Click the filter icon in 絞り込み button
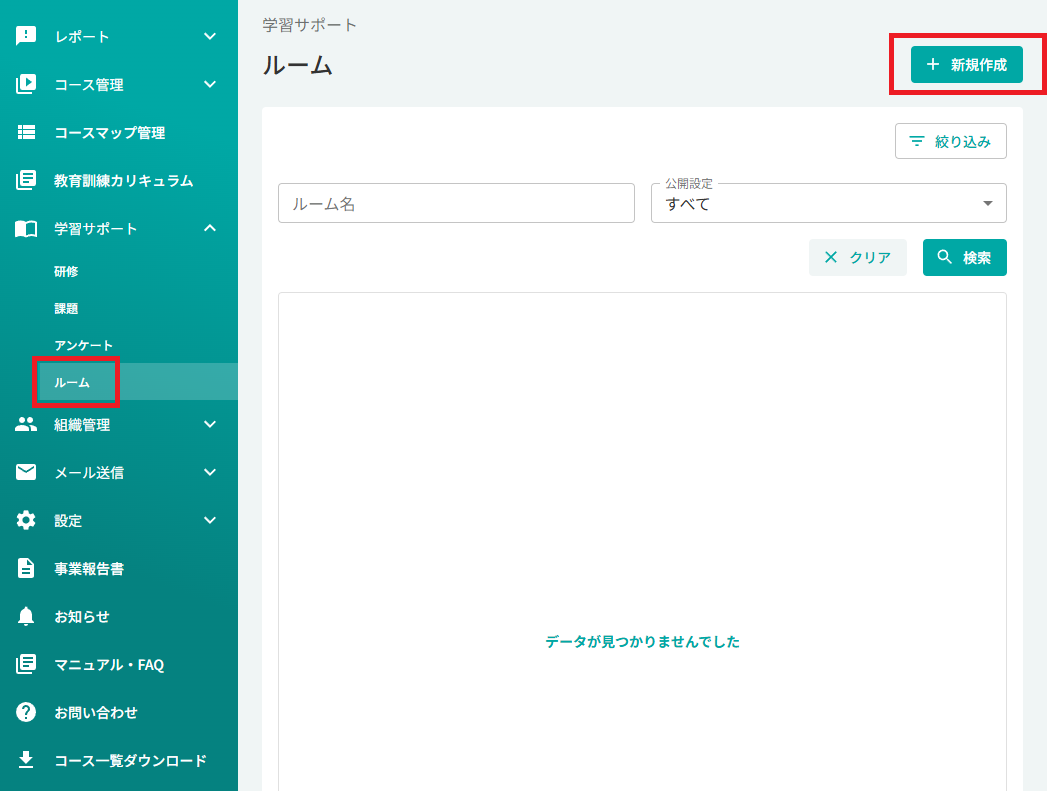Viewport: 1047px width, 791px height. pyautogui.click(x=917, y=141)
